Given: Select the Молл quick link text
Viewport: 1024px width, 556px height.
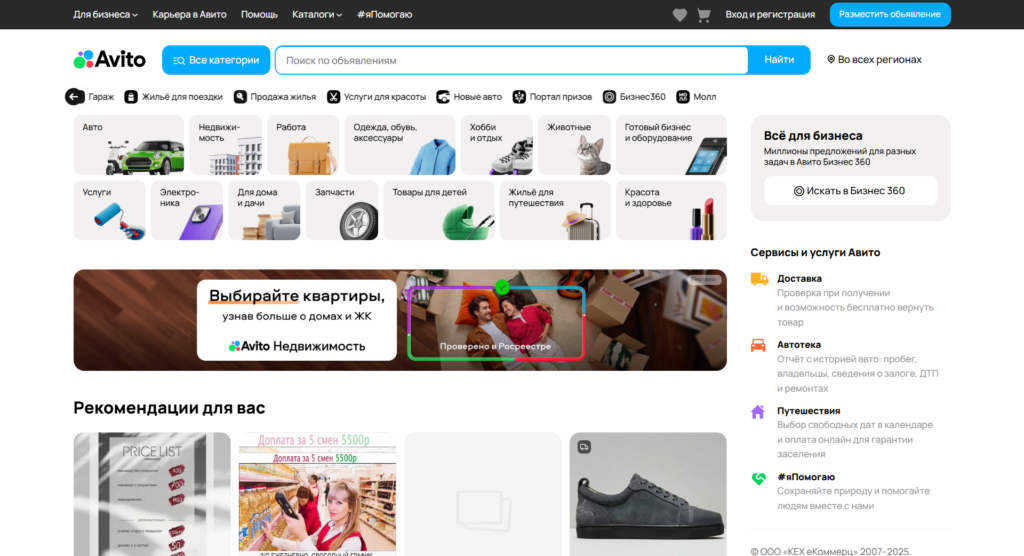Looking at the screenshot, I should (x=705, y=97).
